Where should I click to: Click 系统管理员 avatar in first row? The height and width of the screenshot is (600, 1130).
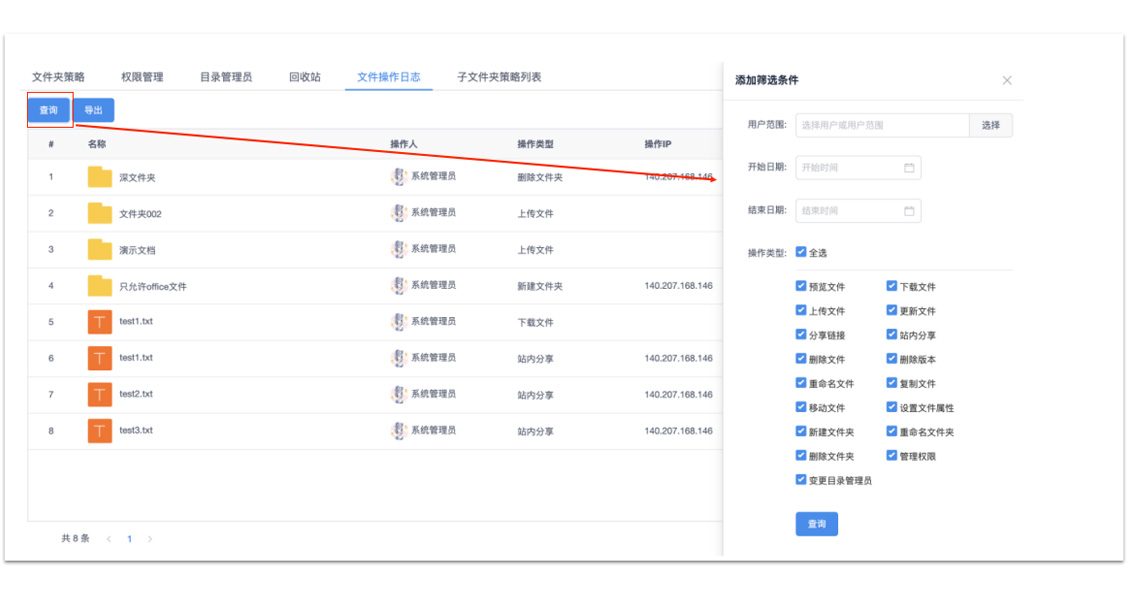[398, 177]
